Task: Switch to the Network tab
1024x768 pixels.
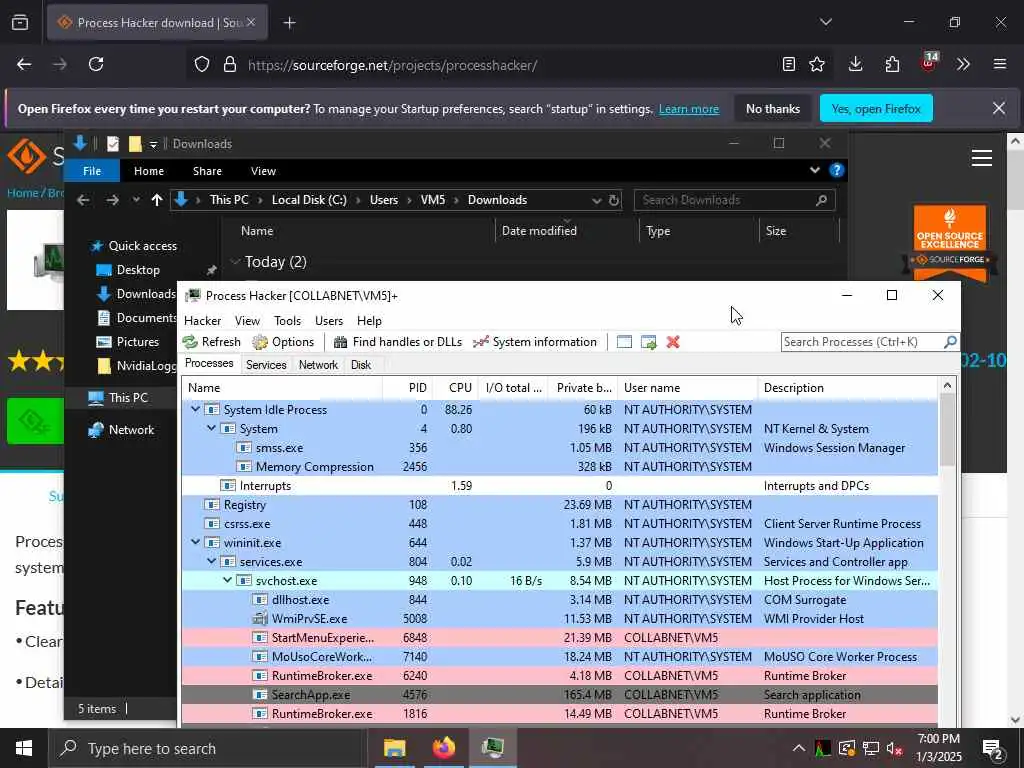Action: 318,364
